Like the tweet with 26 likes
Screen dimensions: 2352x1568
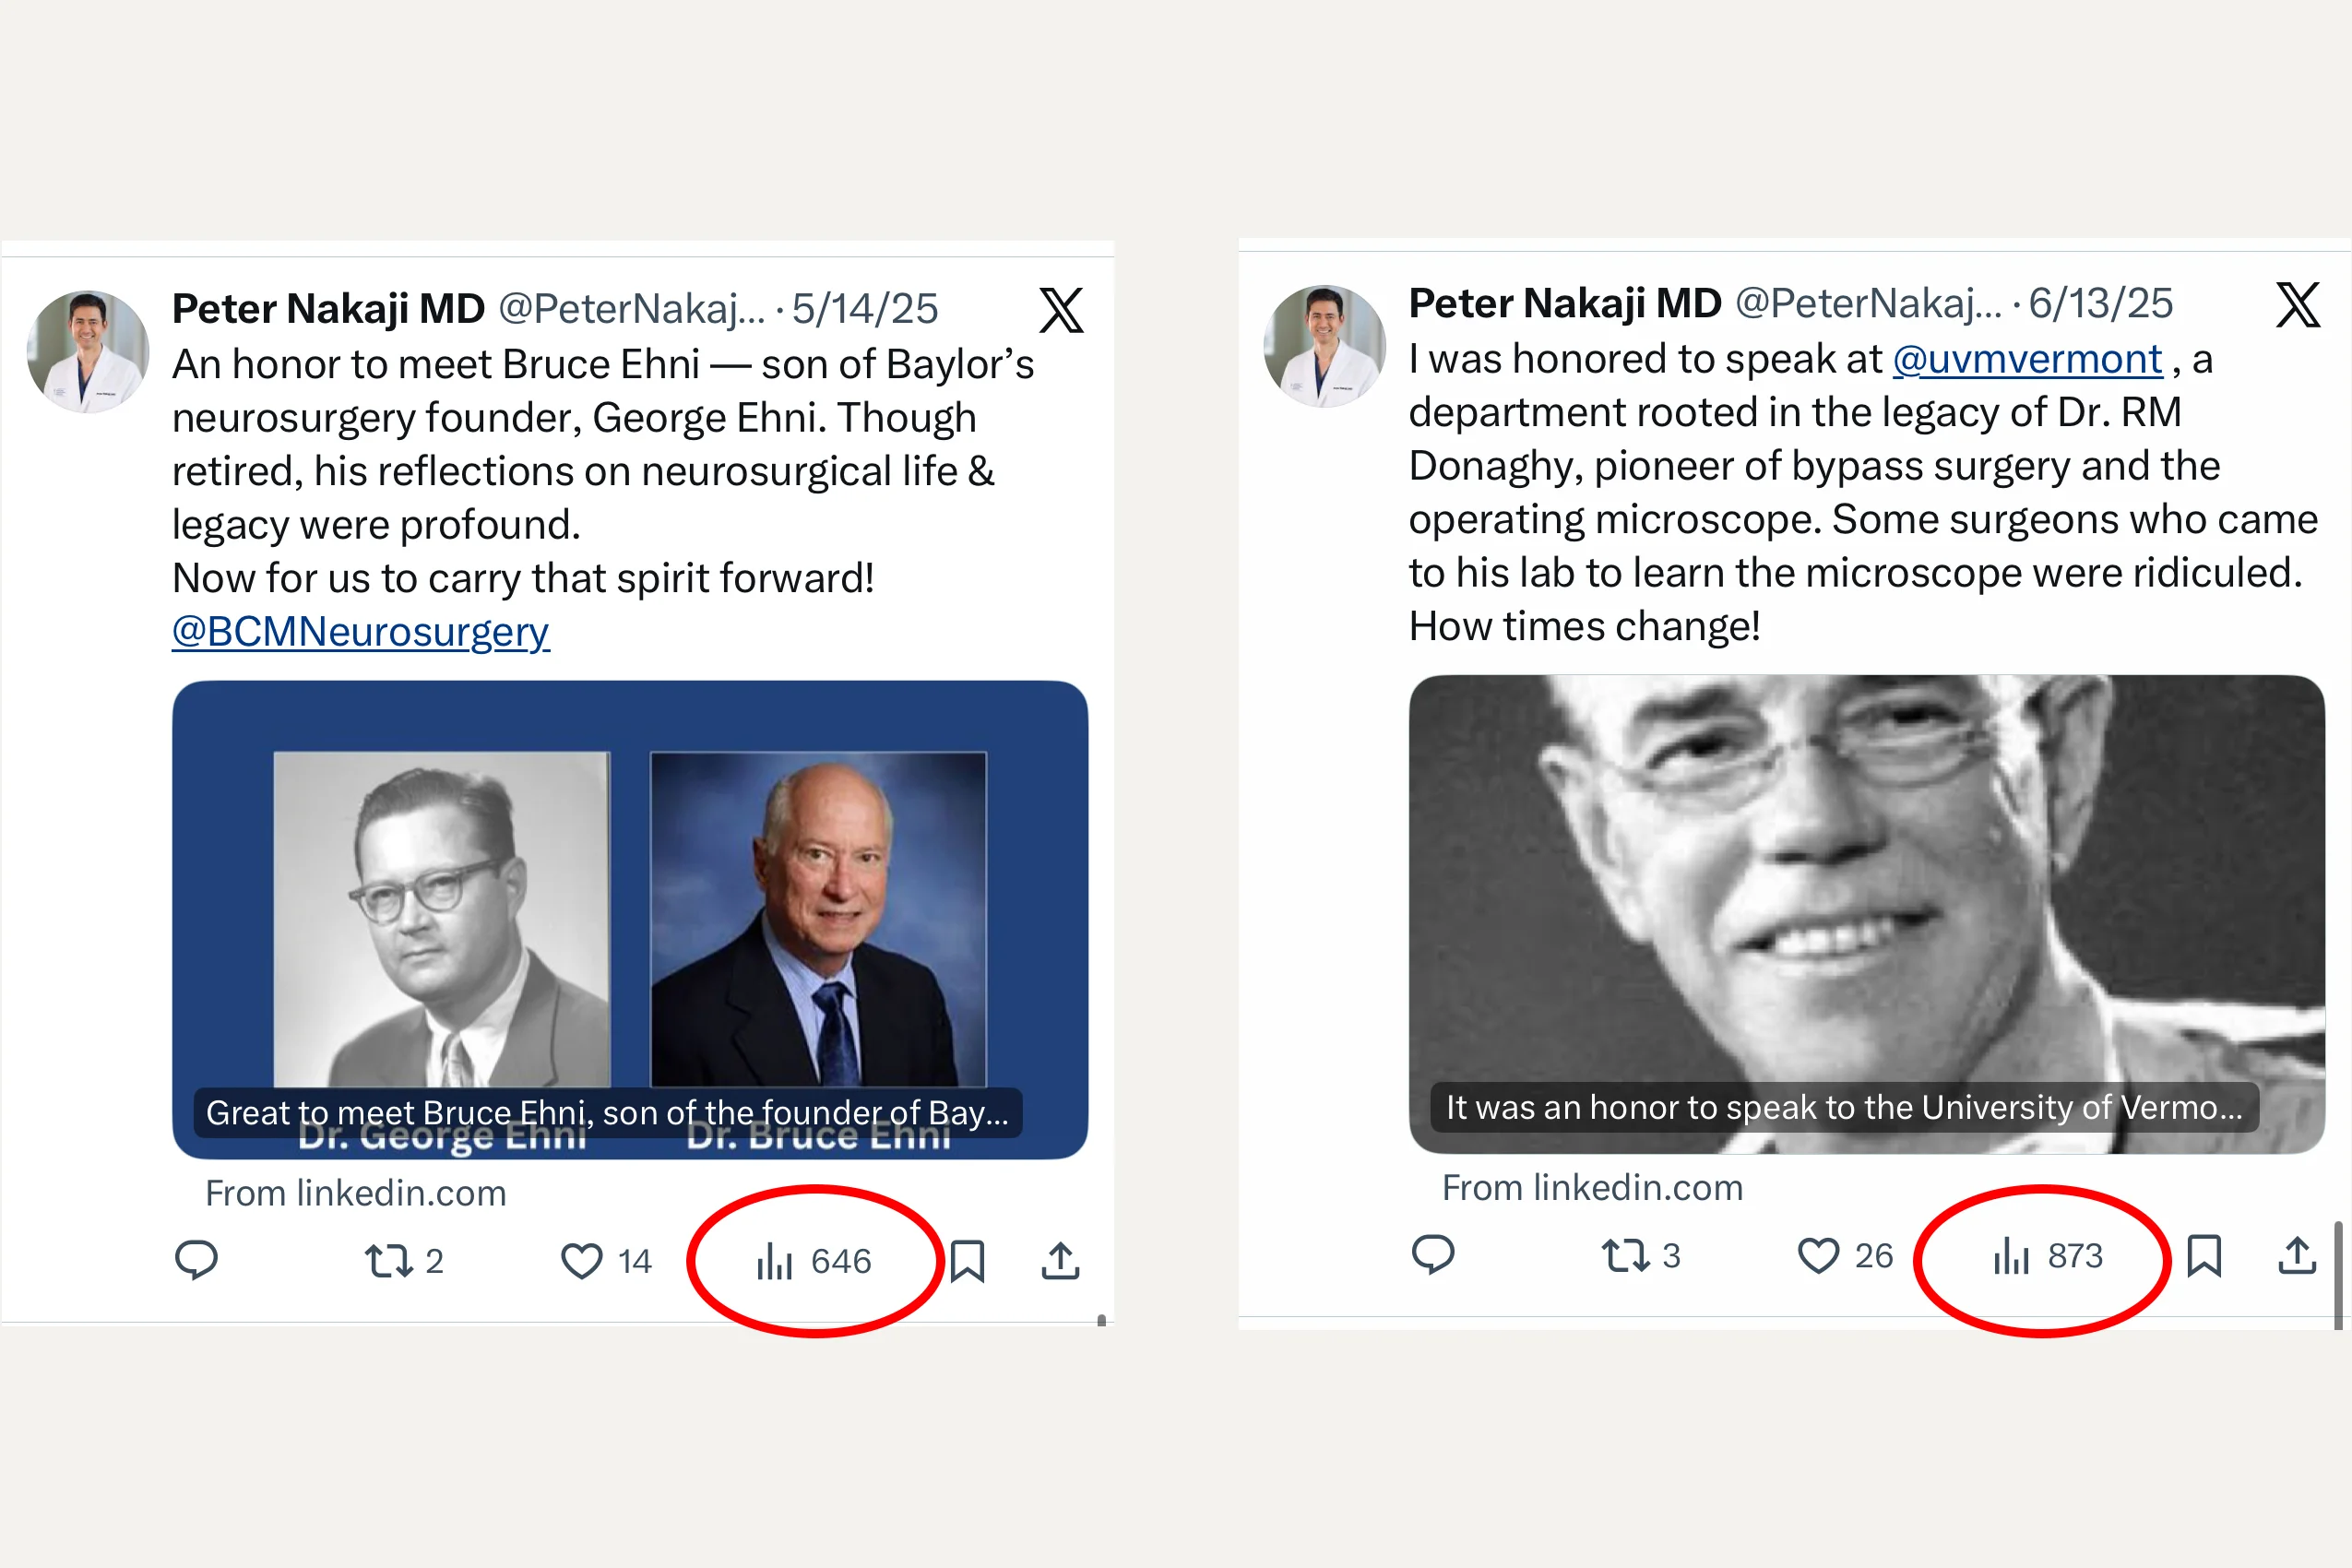[x=1845, y=1255]
